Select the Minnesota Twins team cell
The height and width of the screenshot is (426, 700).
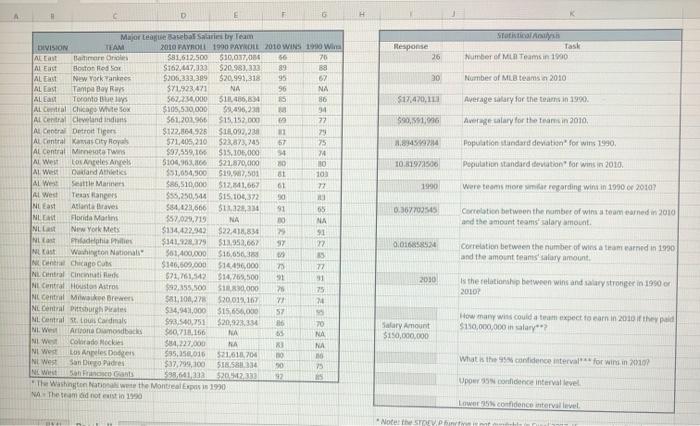(x=114, y=152)
